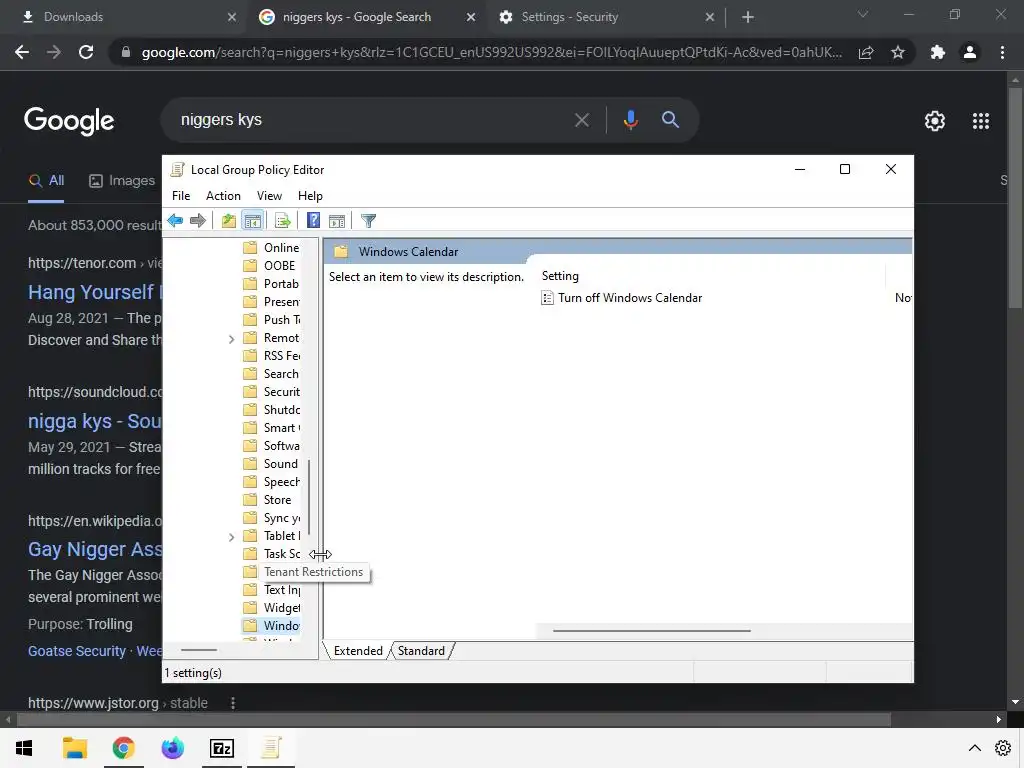Click the Export List toolbar icon
This screenshot has width=1024, height=768.
coord(283,221)
